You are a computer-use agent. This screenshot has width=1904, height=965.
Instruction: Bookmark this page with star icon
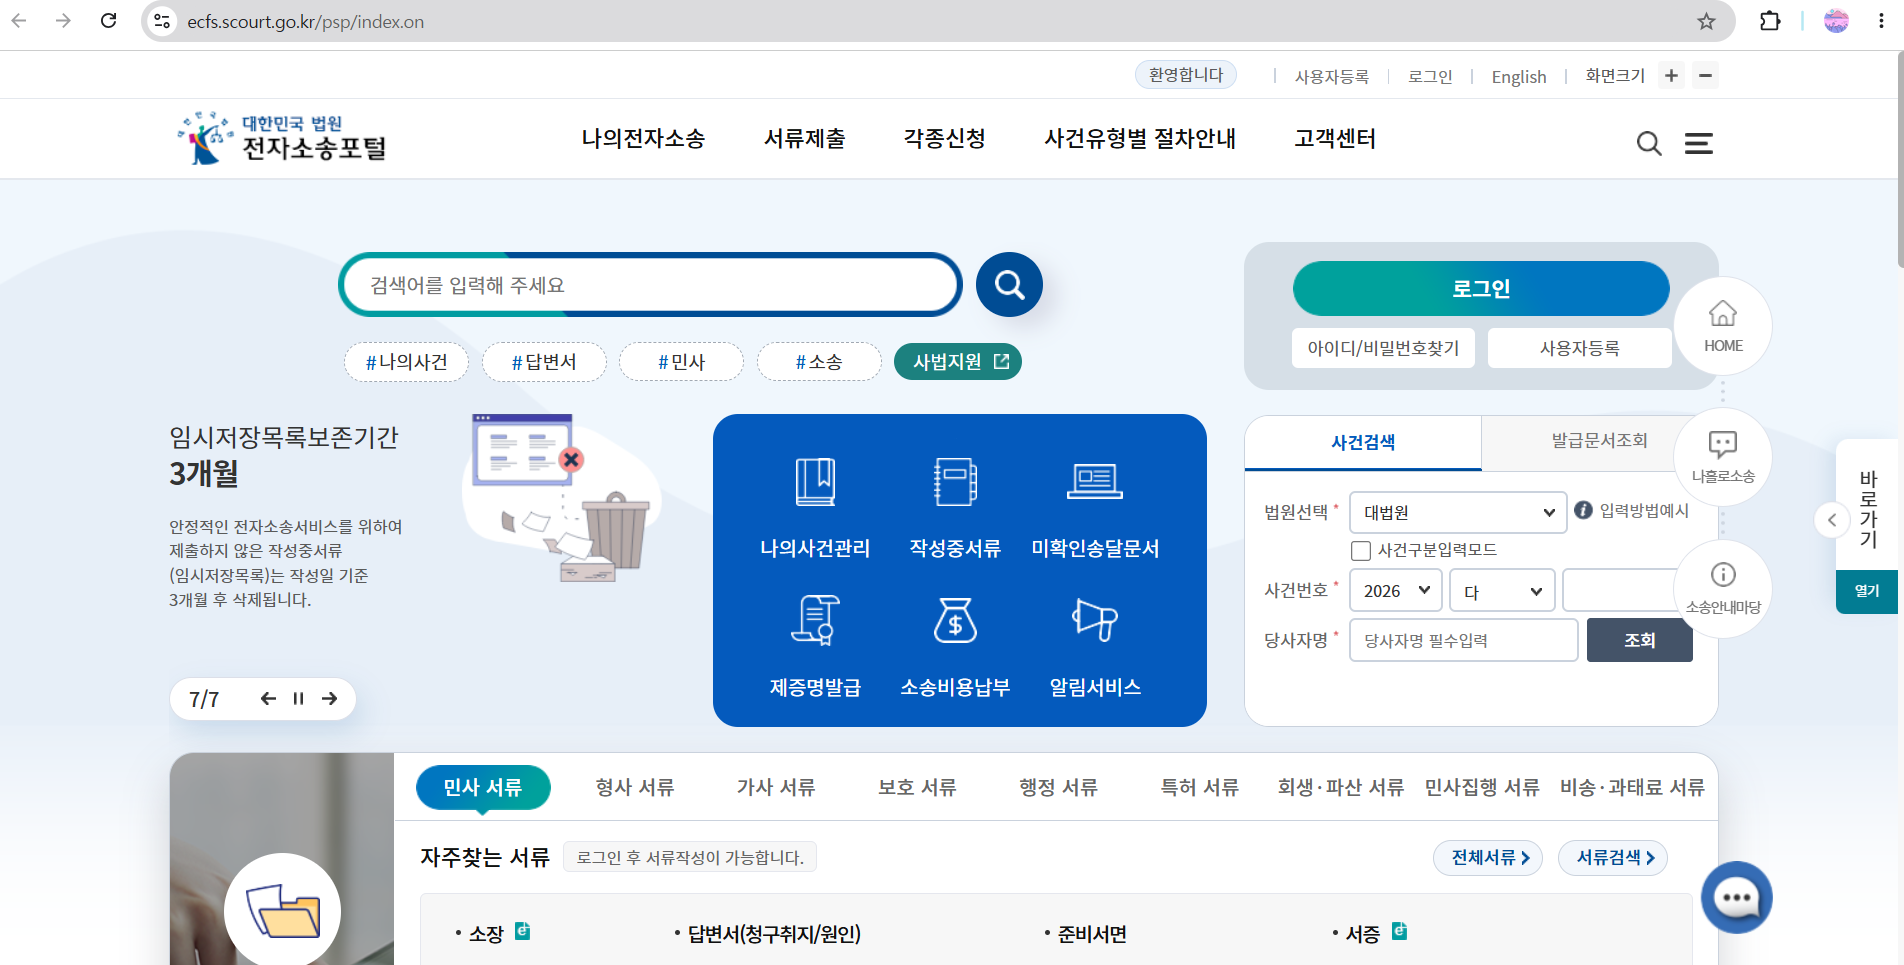(1706, 21)
